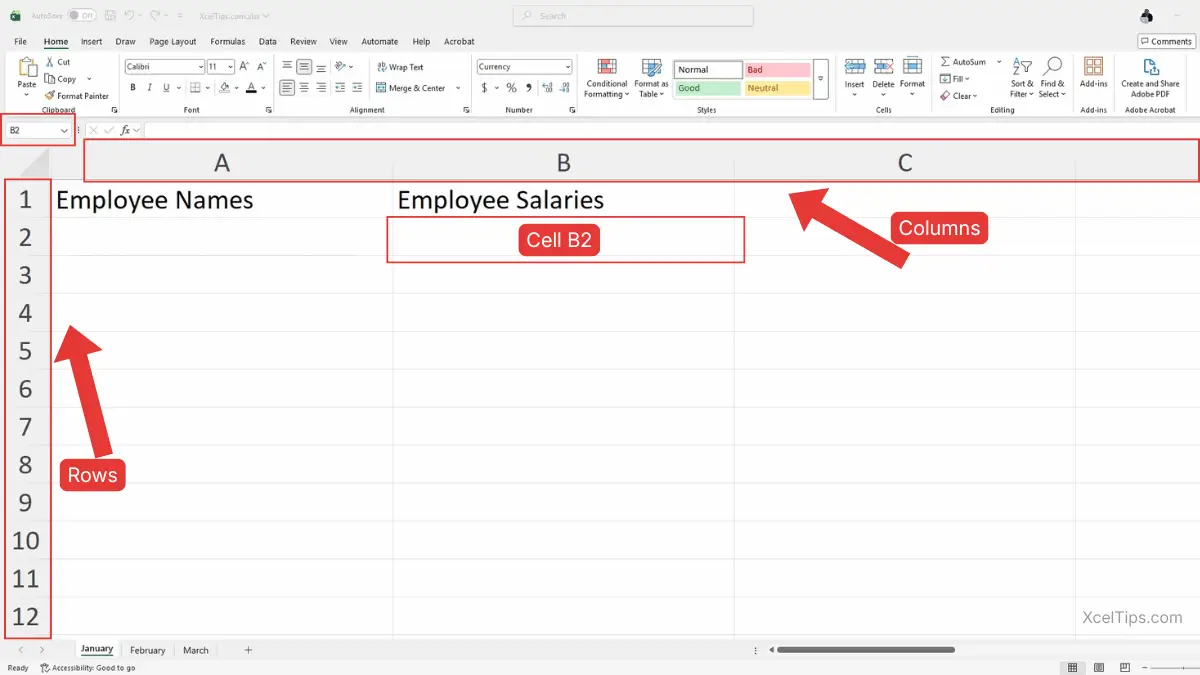Click the new sheet plus button
This screenshot has width=1200, height=675.
[248, 650]
